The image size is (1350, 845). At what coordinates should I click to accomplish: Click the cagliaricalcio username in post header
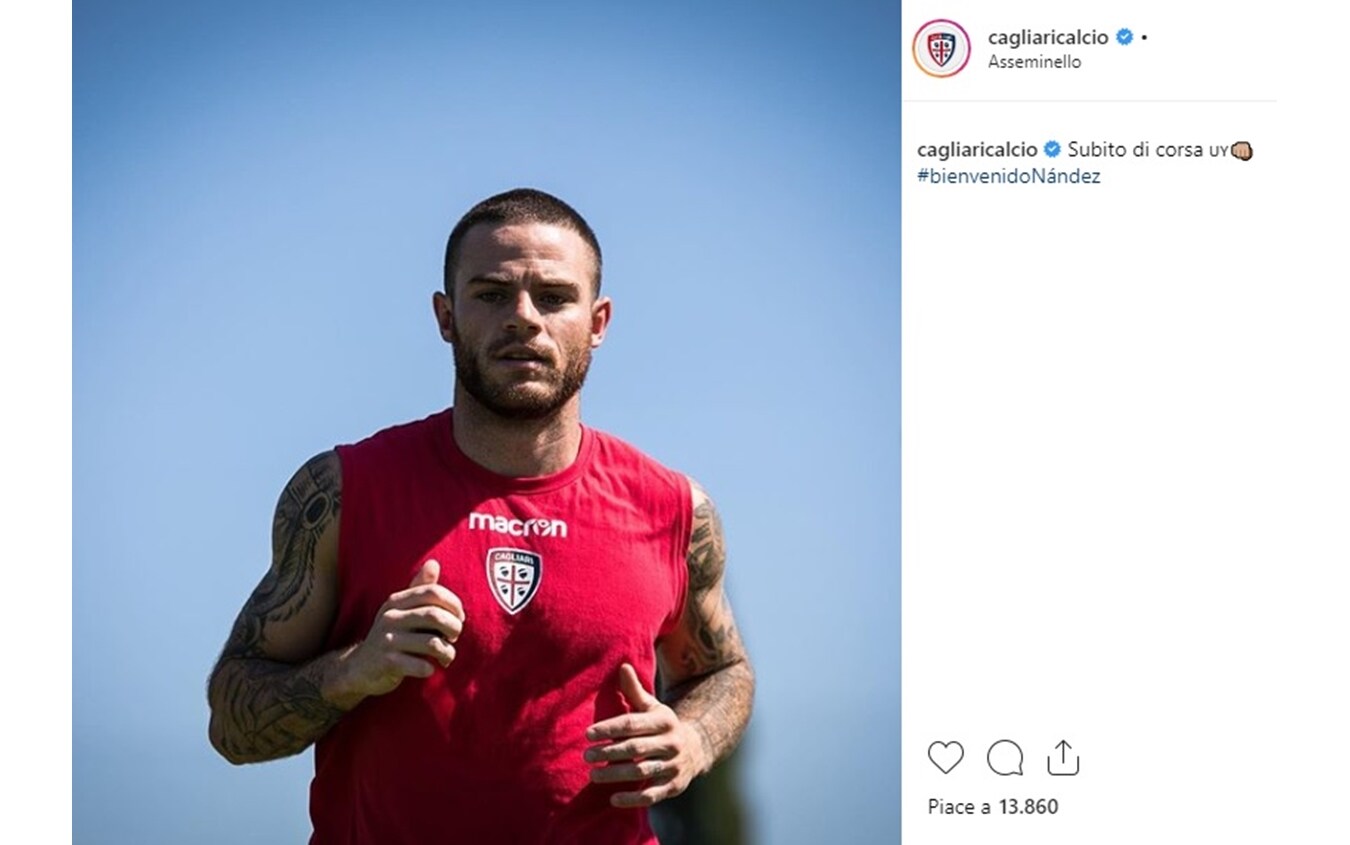[x=1048, y=37]
